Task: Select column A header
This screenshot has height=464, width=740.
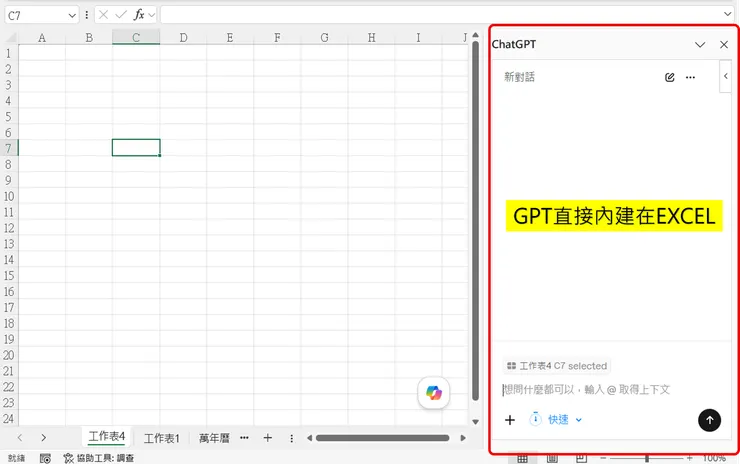Action: click(42, 37)
